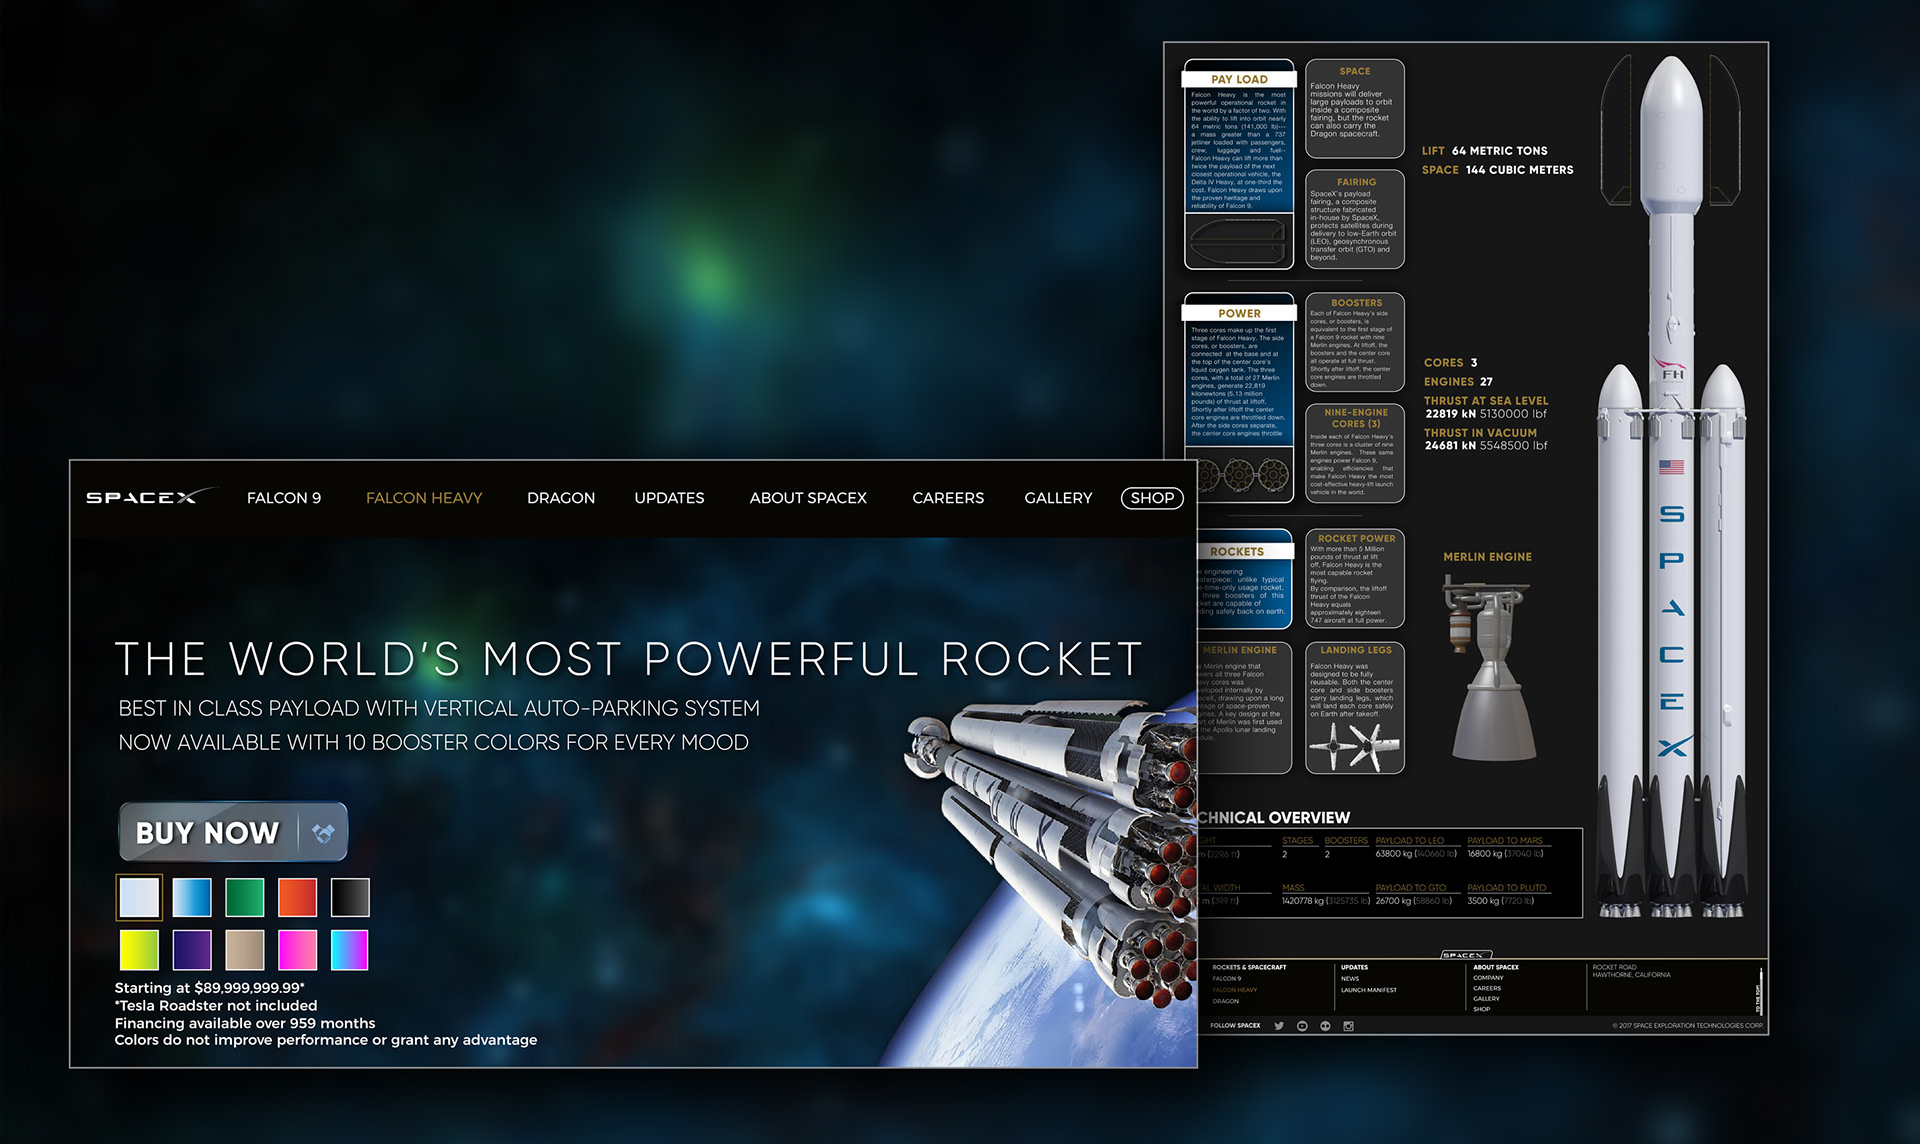Open About SpaceX in the top nav
The width and height of the screenshot is (1920, 1144).
click(808, 498)
